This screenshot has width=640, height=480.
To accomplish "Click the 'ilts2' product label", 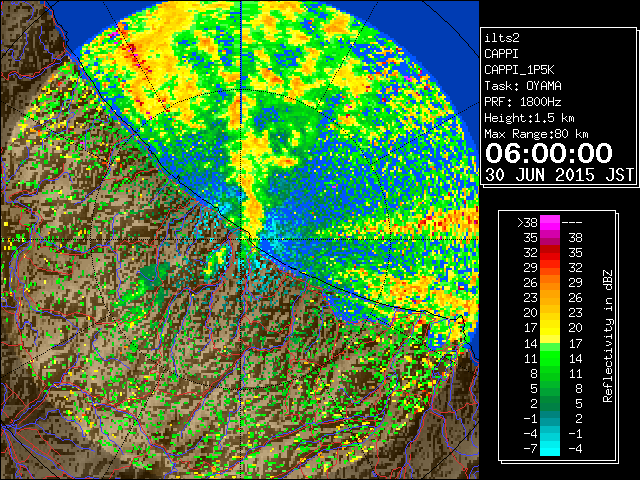I will (502, 38).
